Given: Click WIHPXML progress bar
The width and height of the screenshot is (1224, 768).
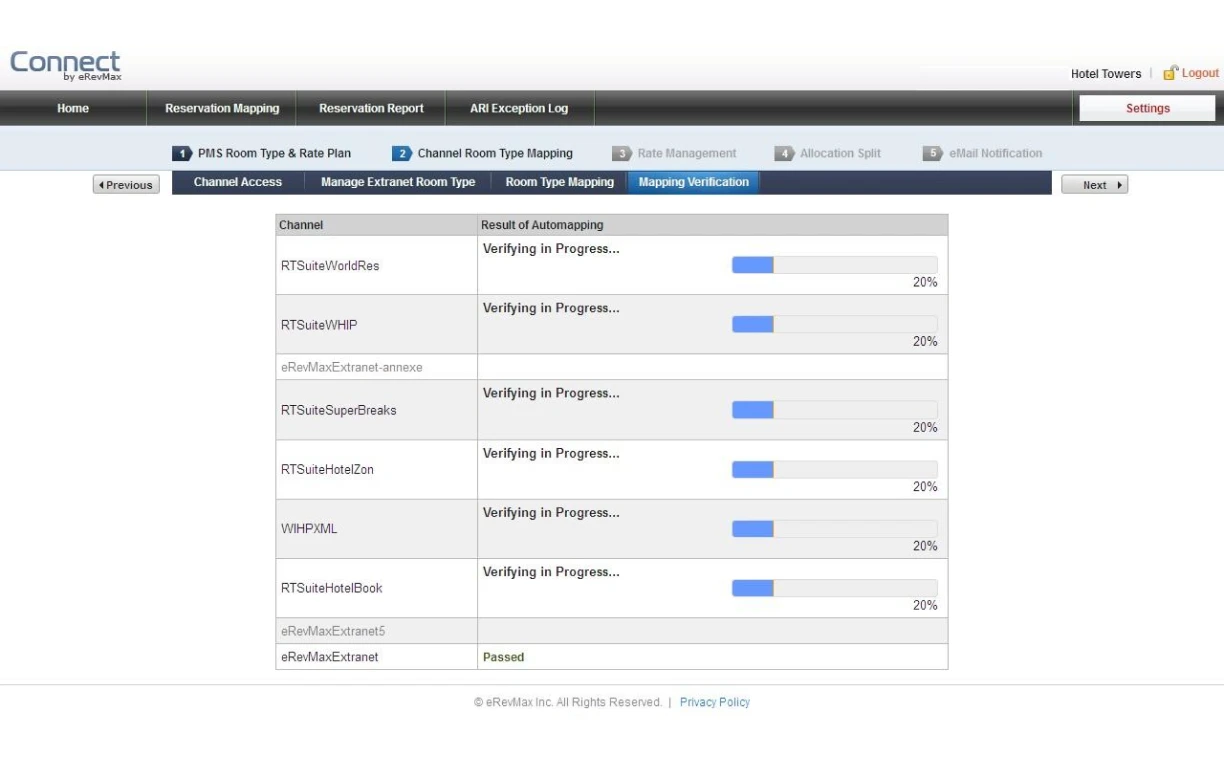Looking at the screenshot, I should [x=835, y=529].
